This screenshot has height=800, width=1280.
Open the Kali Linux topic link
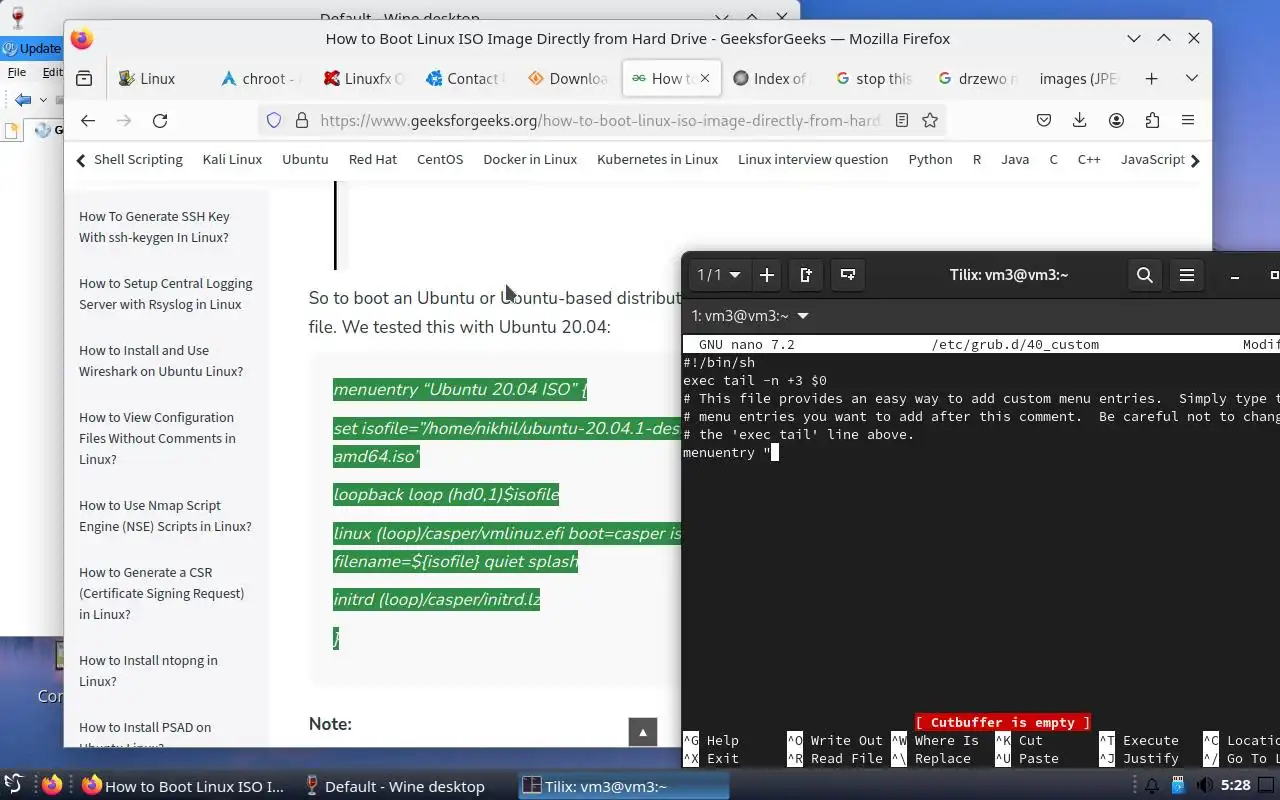(232, 159)
